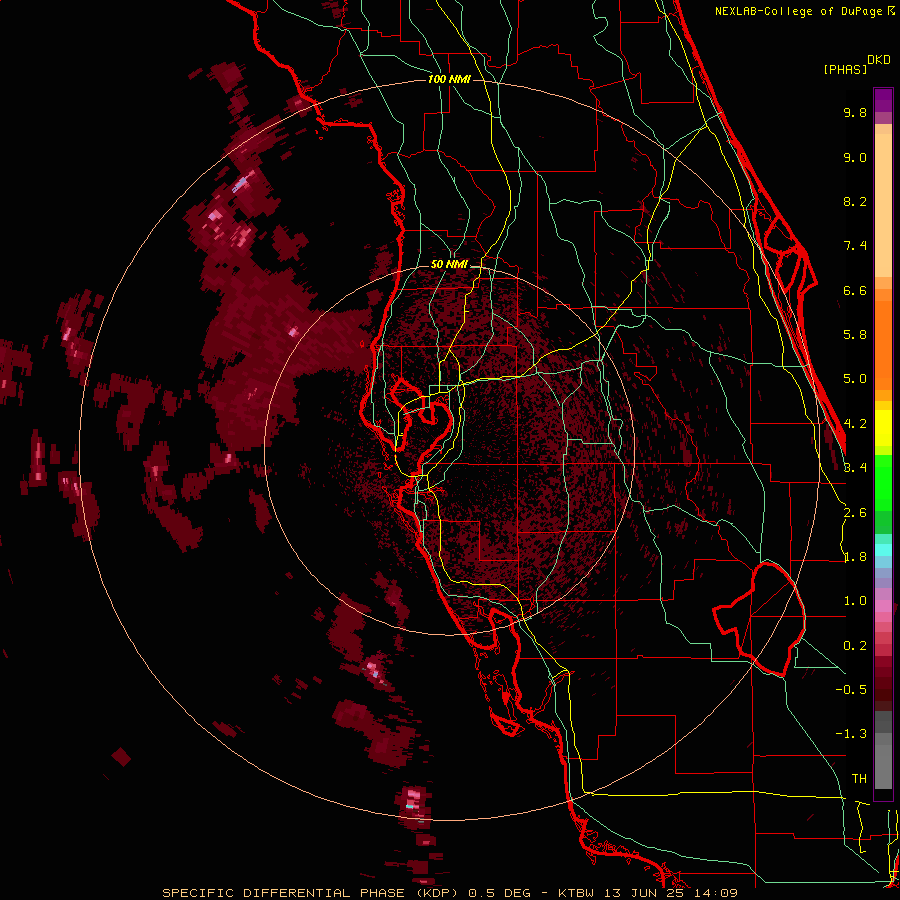Viewport: 900px width, 900px height.
Task: Click the 9.0 scale value
Action: pyautogui.click(x=855, y=157)
